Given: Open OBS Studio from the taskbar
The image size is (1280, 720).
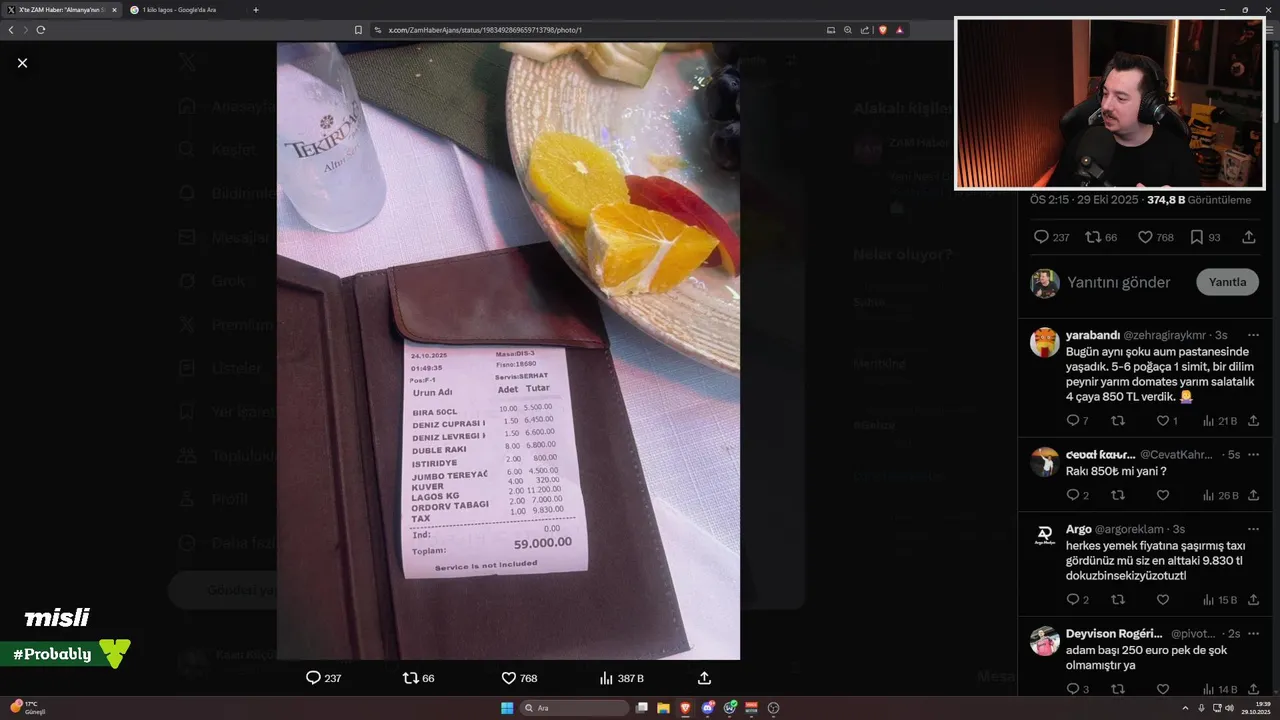Looking at the screenshot, I should pyautogui.click(x=773, y=708).
